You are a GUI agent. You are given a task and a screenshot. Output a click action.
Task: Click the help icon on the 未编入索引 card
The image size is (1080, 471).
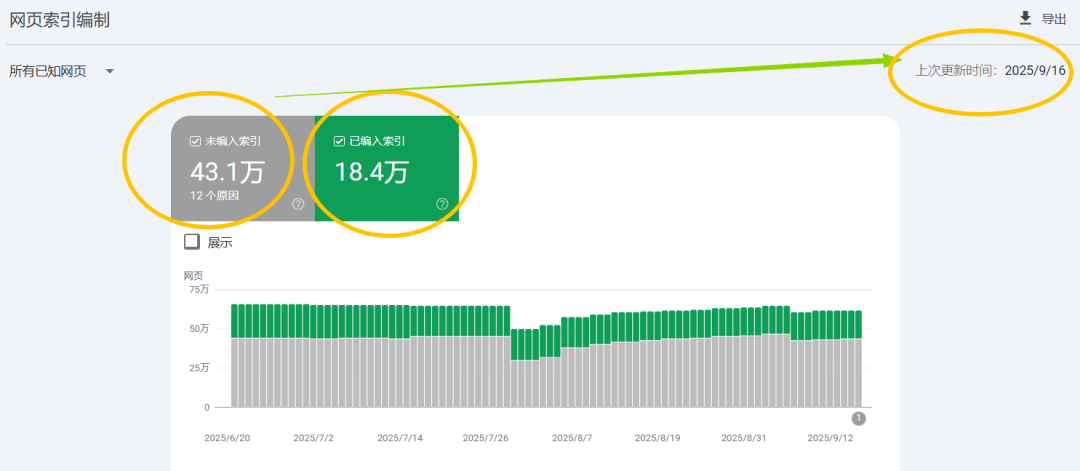[298, 204]
